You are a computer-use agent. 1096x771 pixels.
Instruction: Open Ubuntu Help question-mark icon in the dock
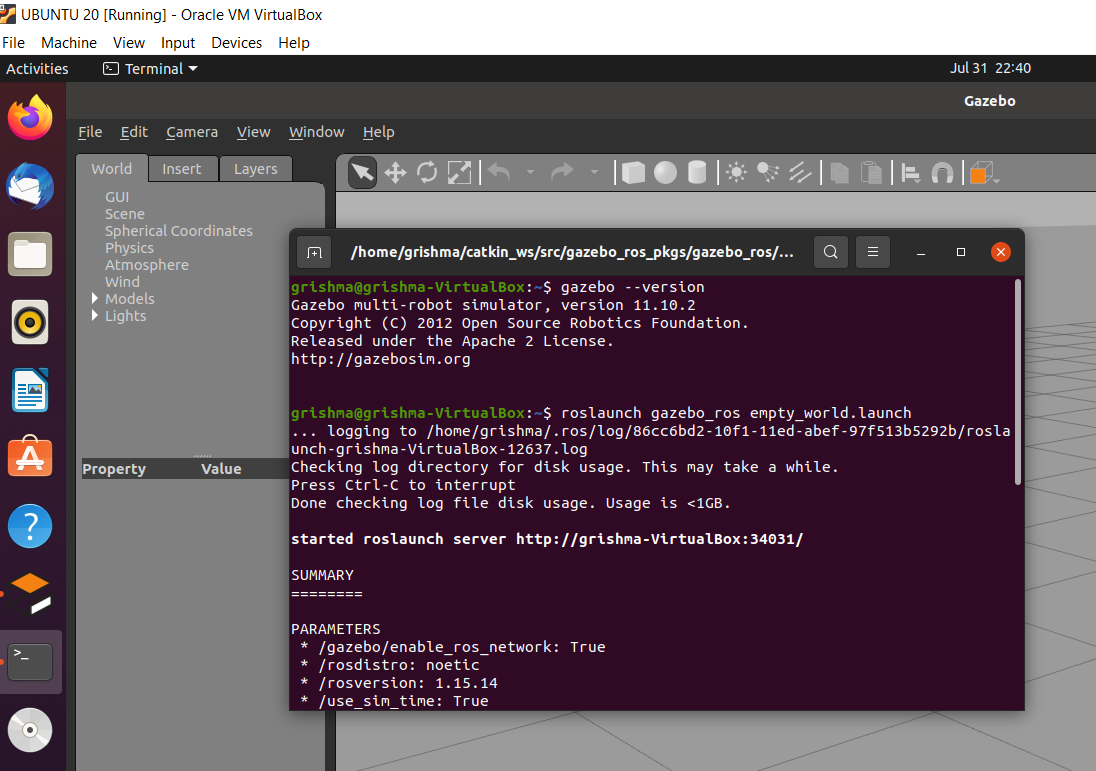(30, 526)
